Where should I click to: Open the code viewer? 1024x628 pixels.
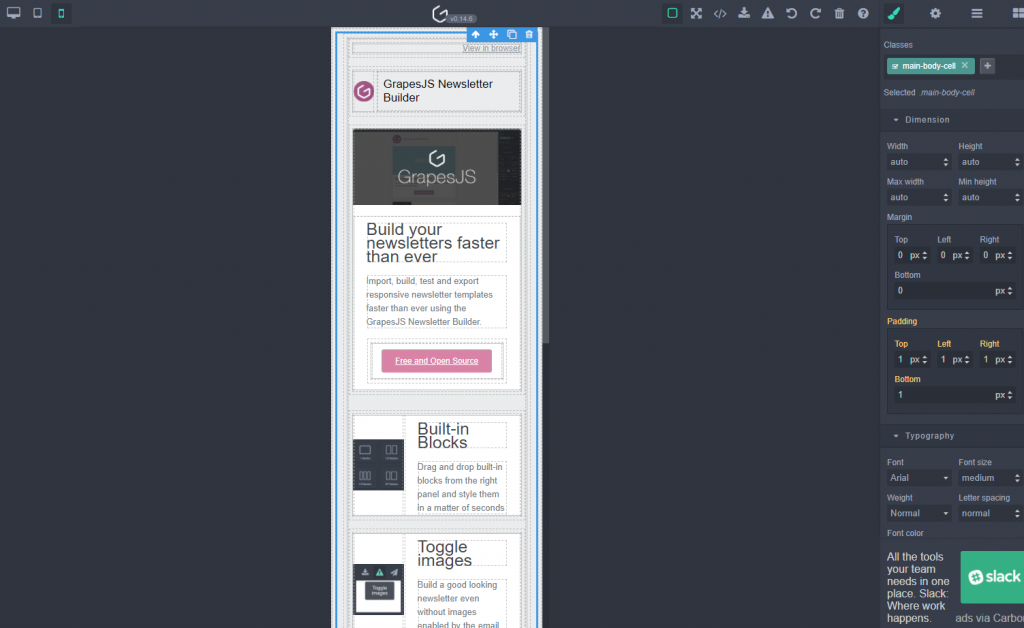pos(720,13)
